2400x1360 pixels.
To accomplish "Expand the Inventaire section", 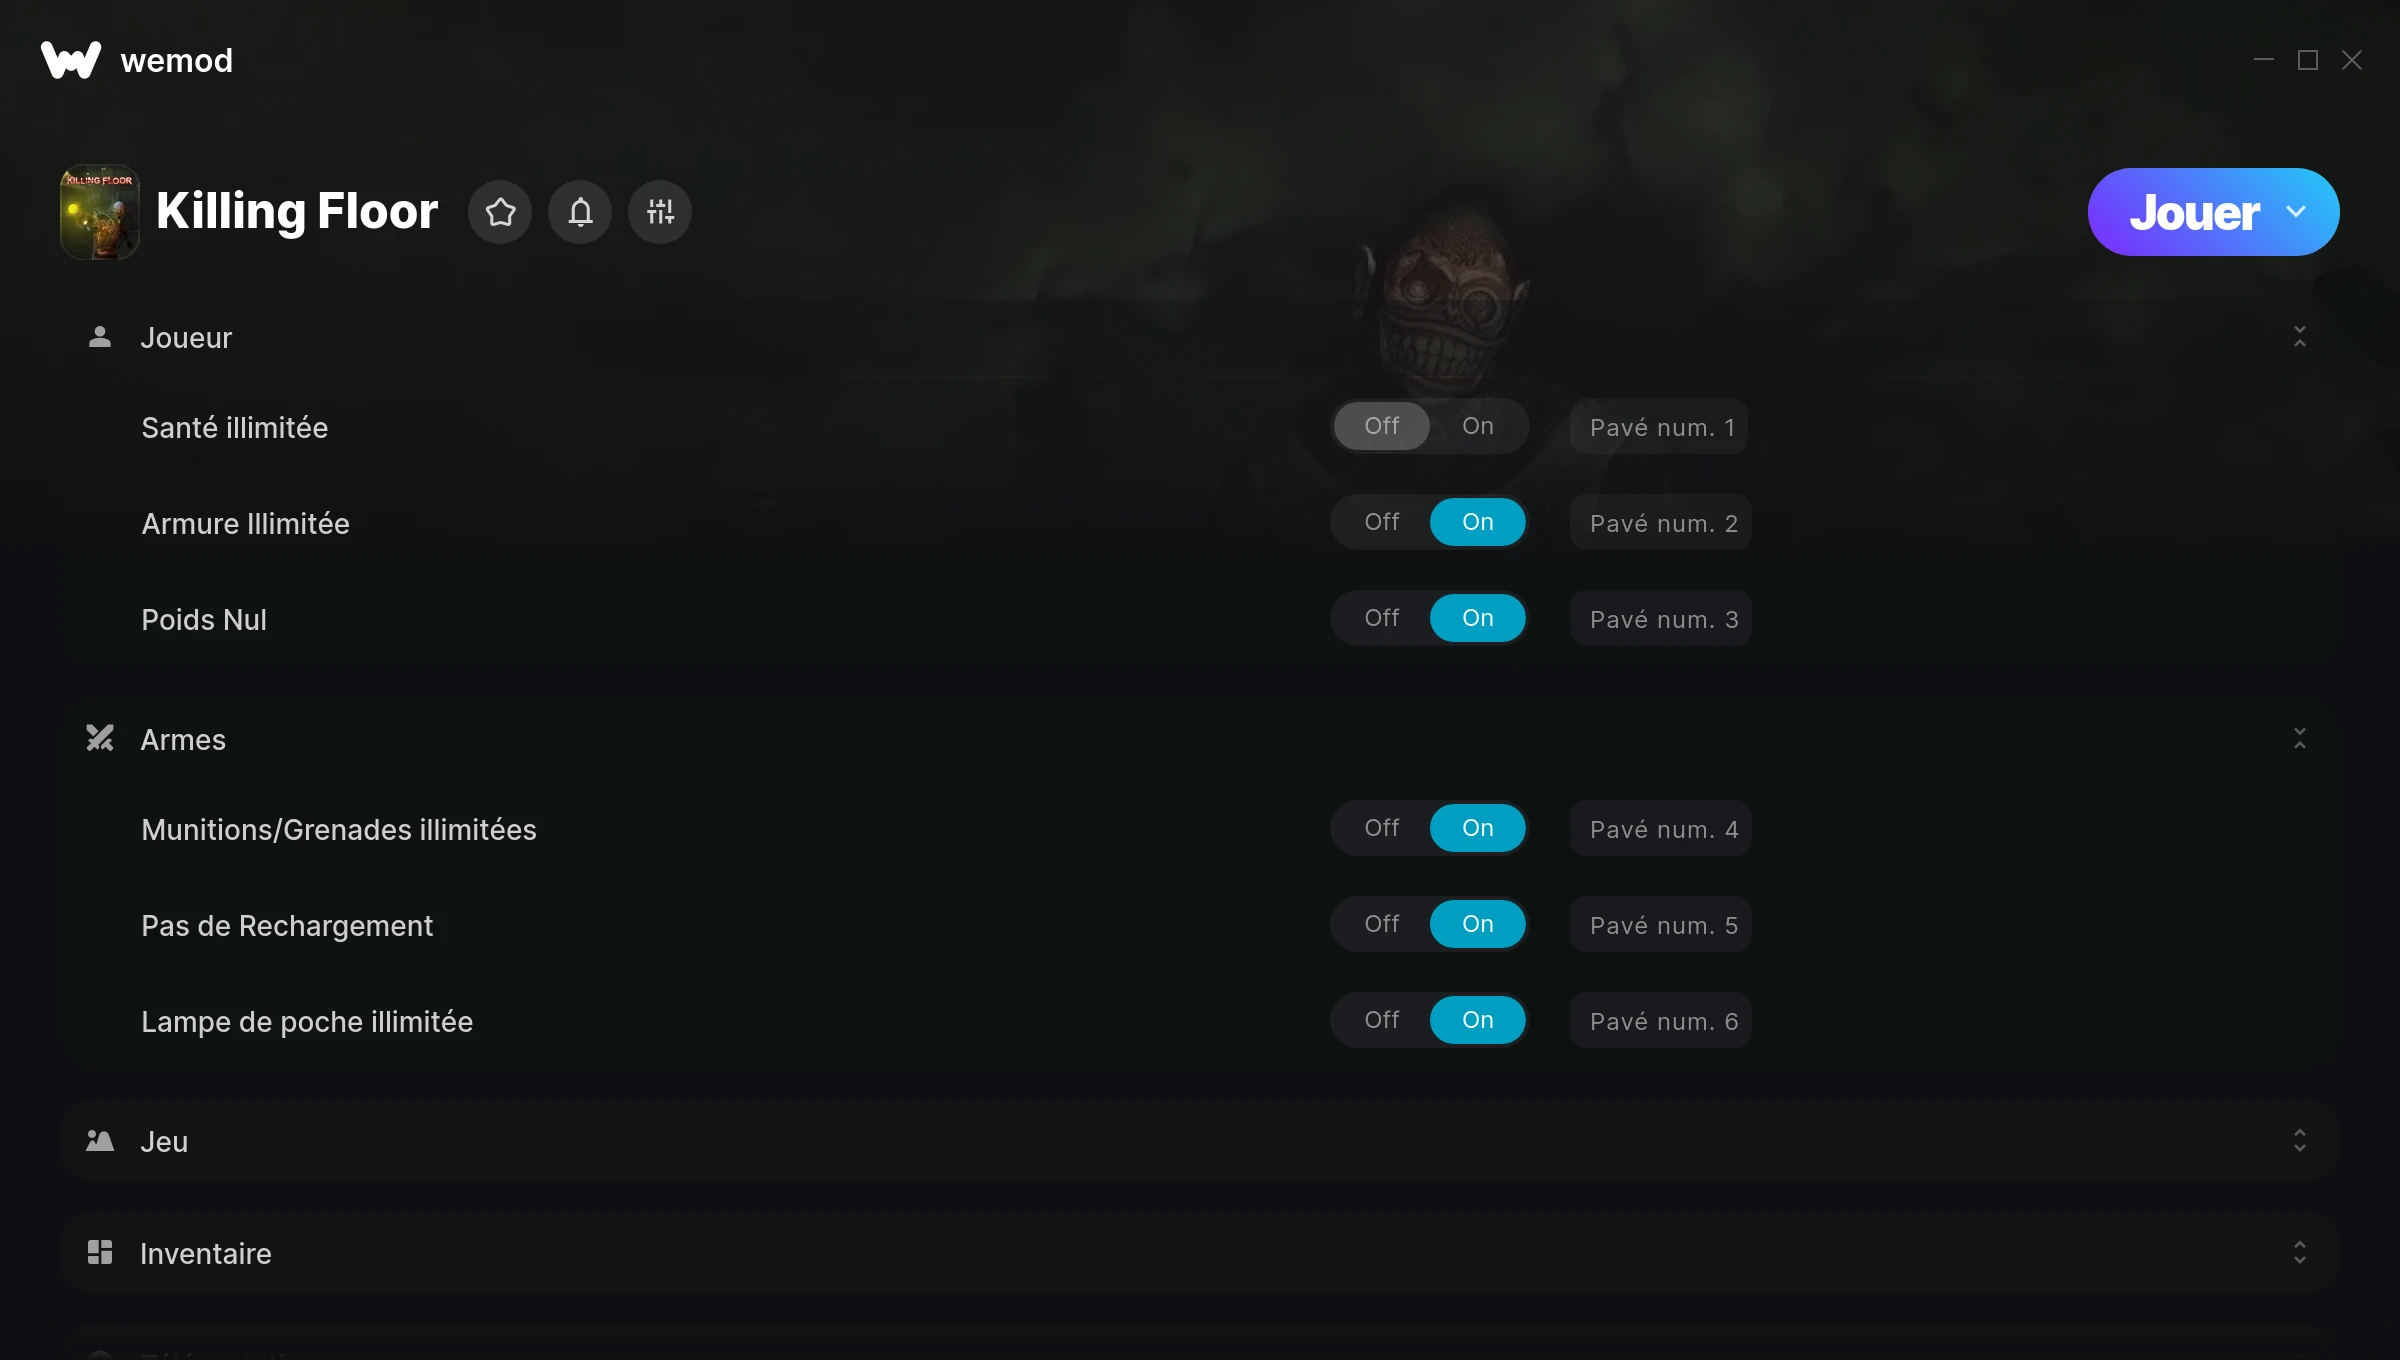I will 2300,1253.
